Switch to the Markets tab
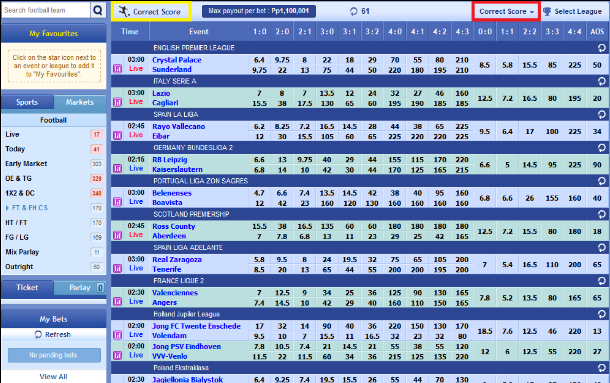Viewport: 610px width, 383px height. (x=80, y=102)
